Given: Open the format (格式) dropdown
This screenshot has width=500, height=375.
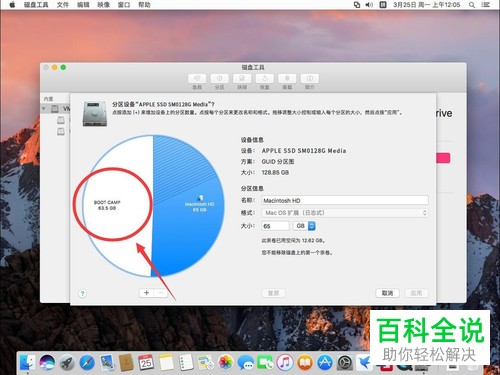Looking at the screenshot, I should click(x=345, y=213).
